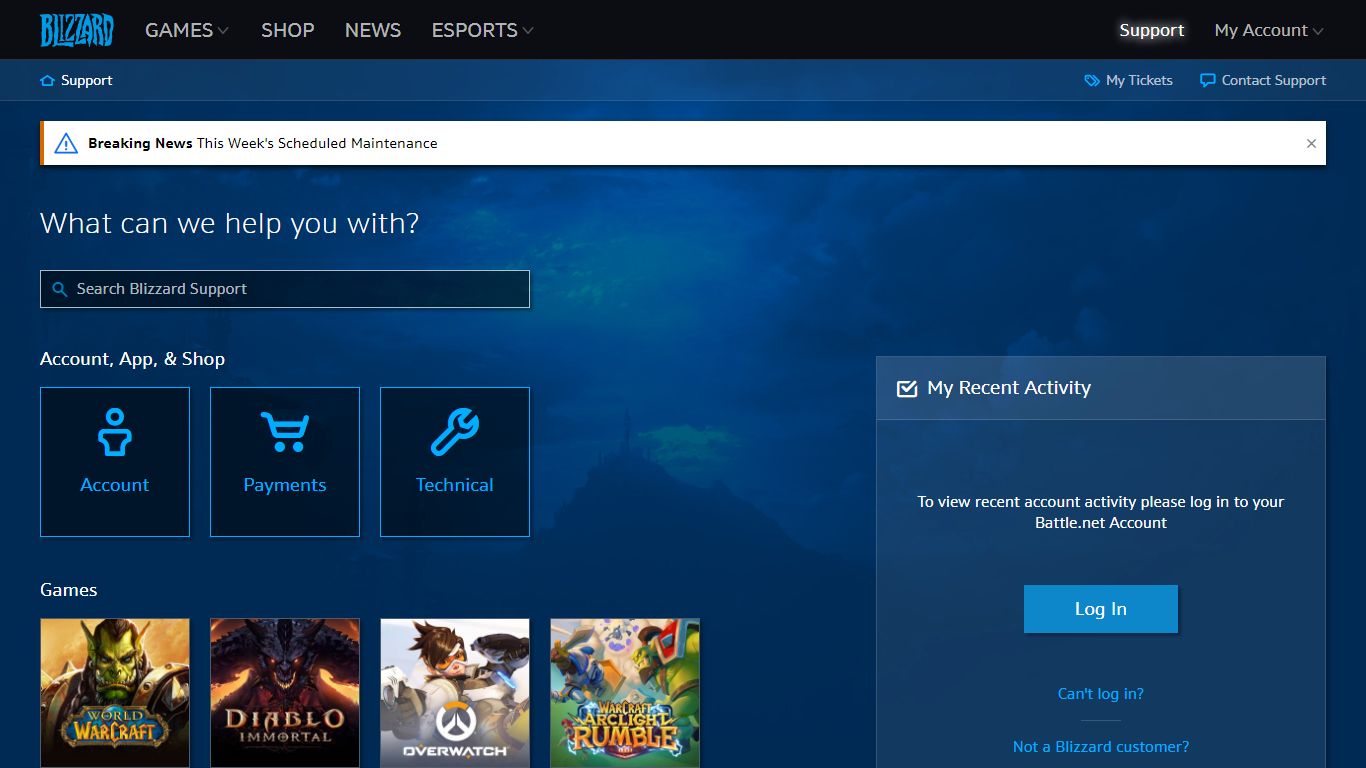The image size is (1366, 768).
Task: Click the My Tickets tag icon
Action: [x=1092, y=80]
